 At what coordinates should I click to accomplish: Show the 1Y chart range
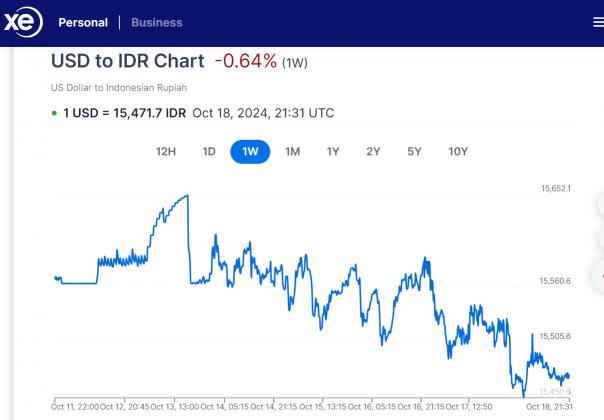tap(333, 152)
